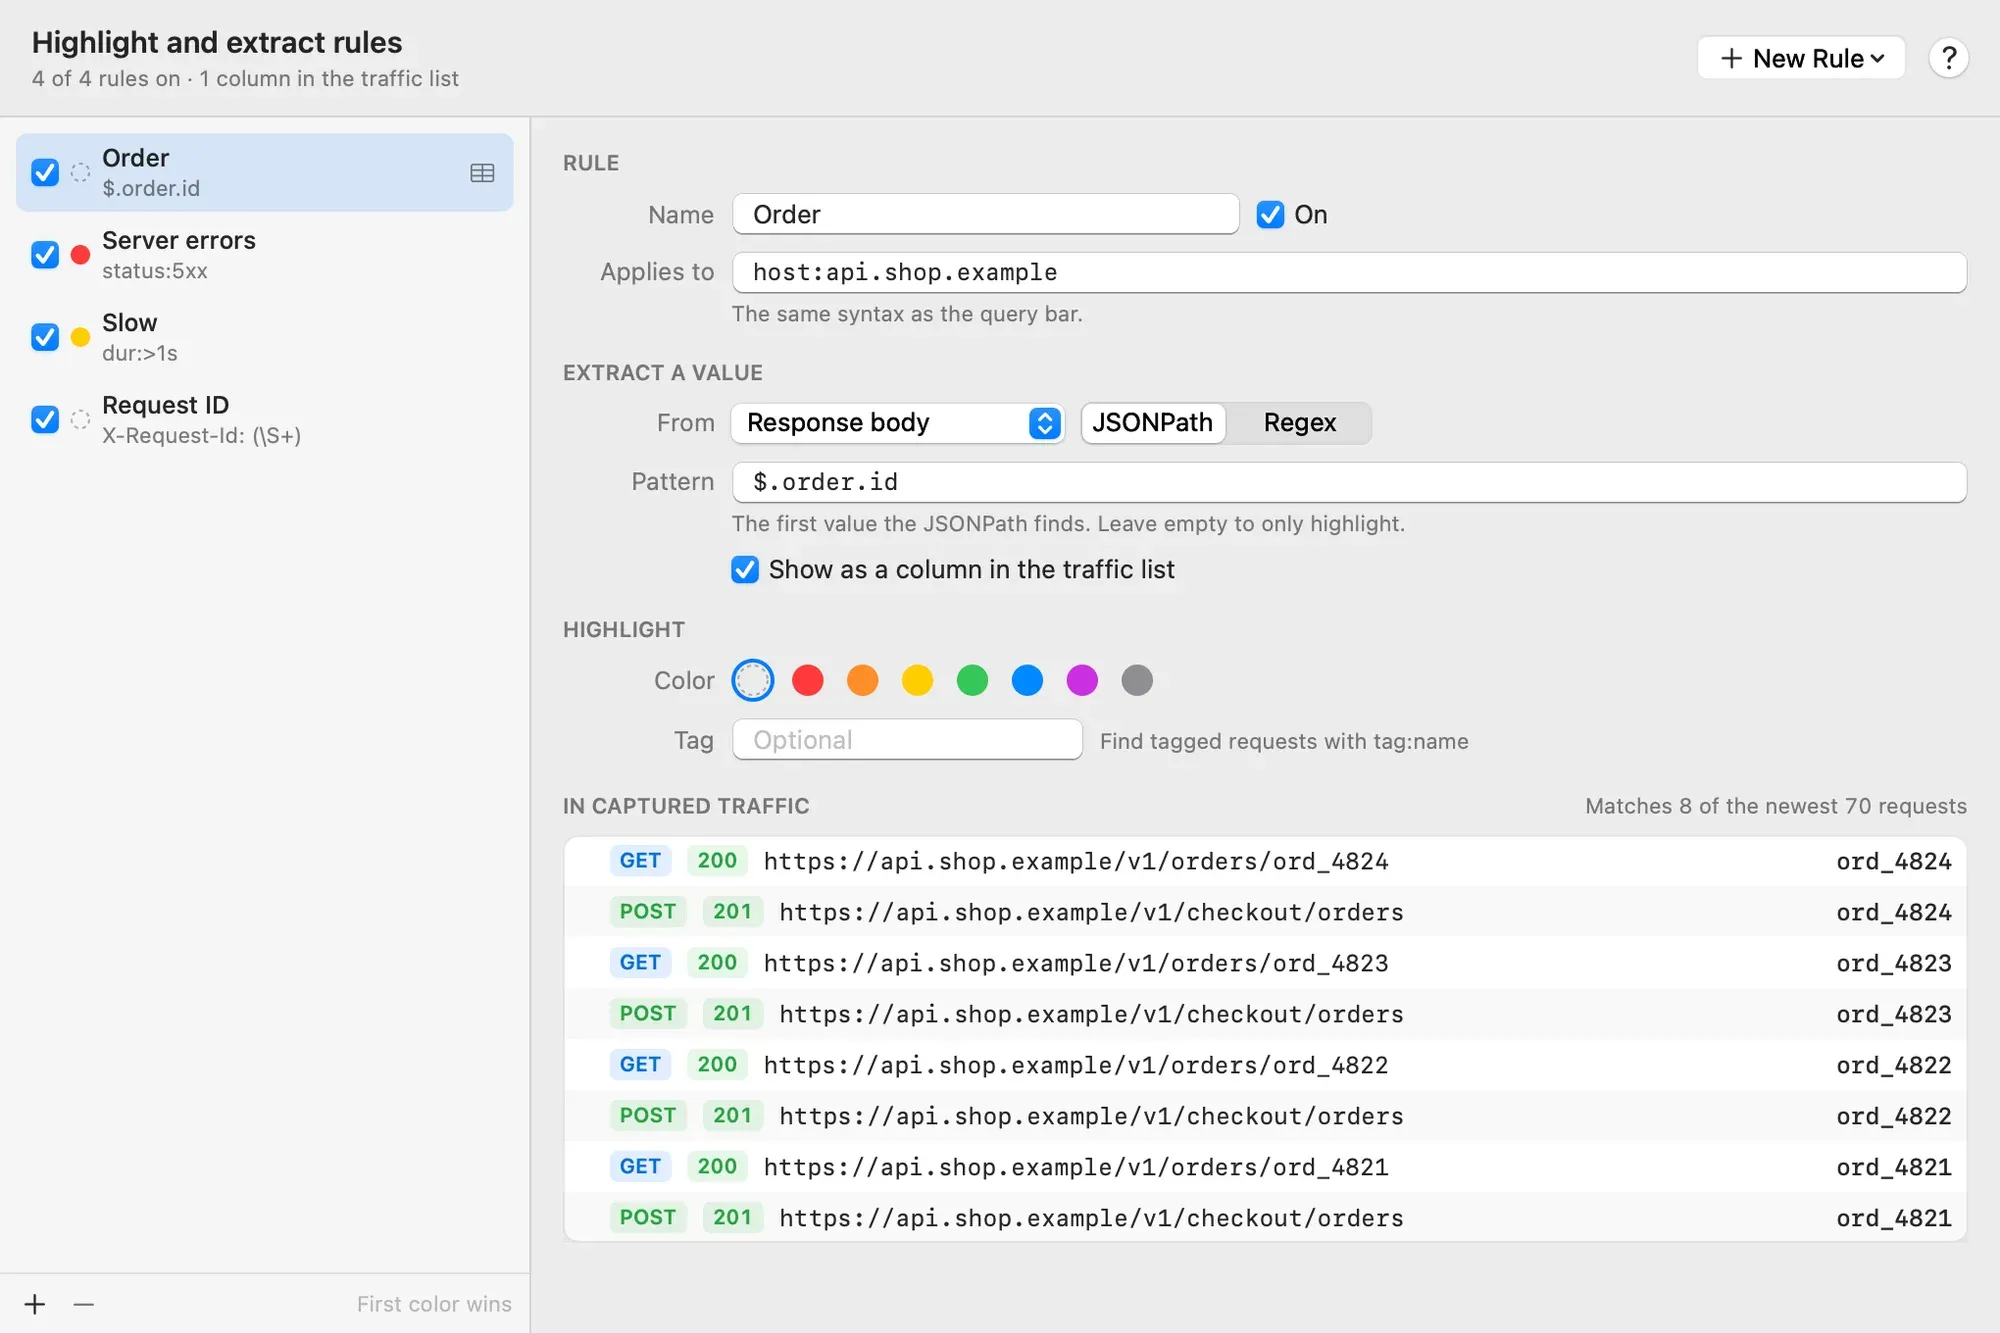Select the Slow rule in list
The height and width of the screenshot is (1333, 2000).
click(x=265, y=337)
